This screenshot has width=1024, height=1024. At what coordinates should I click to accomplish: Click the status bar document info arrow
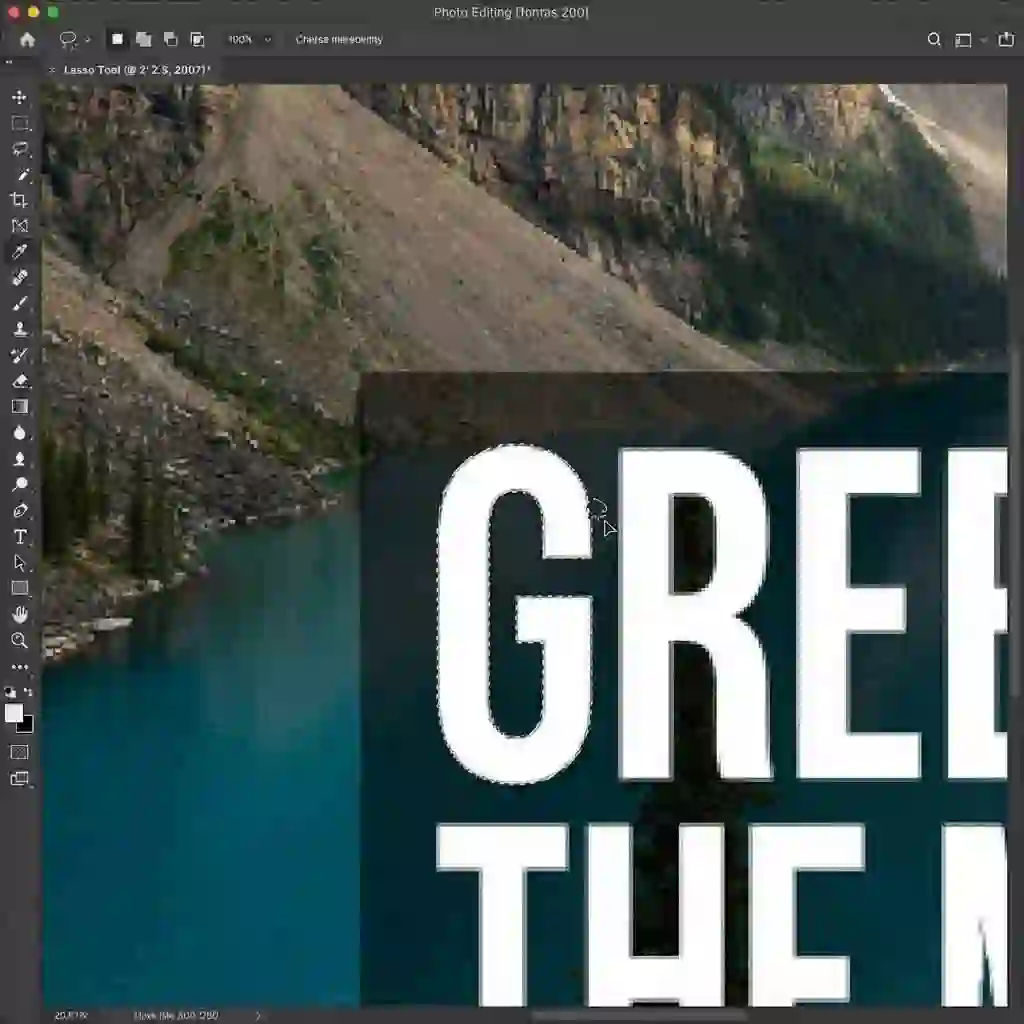coord(258,1014)
